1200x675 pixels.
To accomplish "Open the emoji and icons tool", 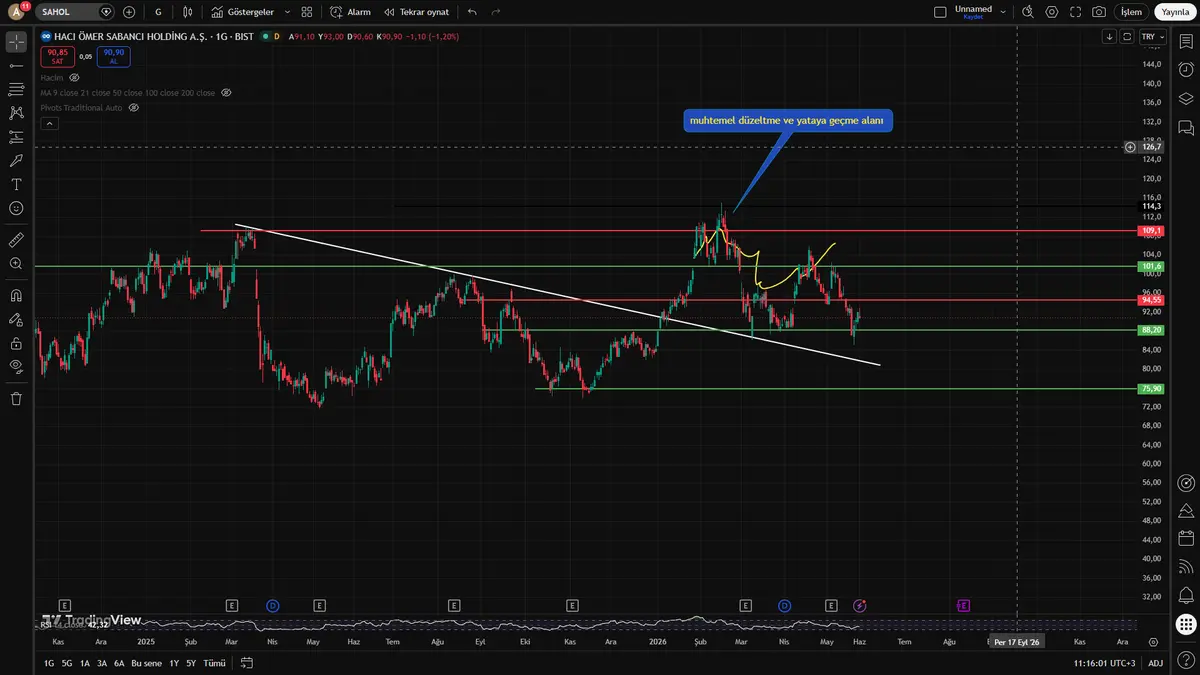I will tap(16, 208).
